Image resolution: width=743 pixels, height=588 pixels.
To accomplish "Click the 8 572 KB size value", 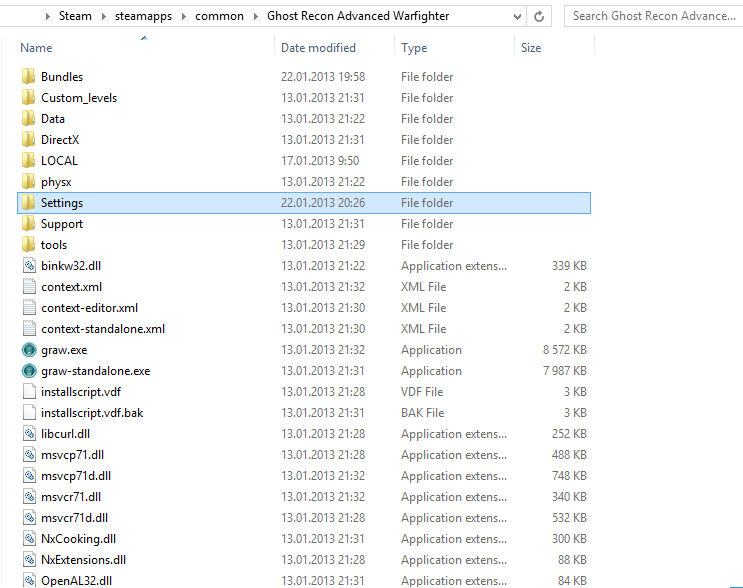I will click(564, 350).
